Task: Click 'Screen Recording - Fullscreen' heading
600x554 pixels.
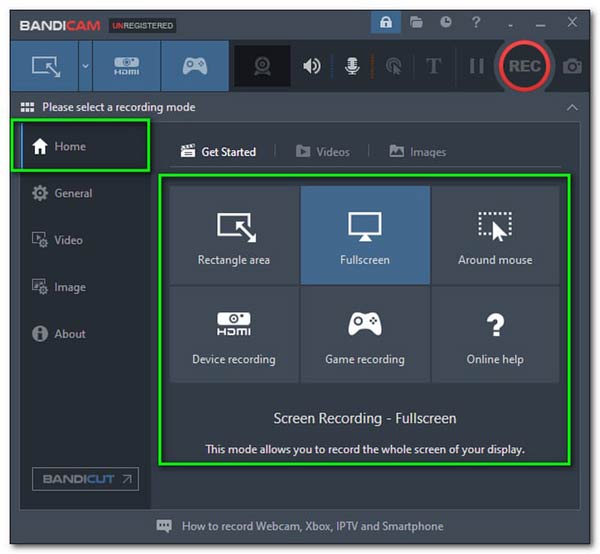Action: pyautogui.click(x=365, y=418)
